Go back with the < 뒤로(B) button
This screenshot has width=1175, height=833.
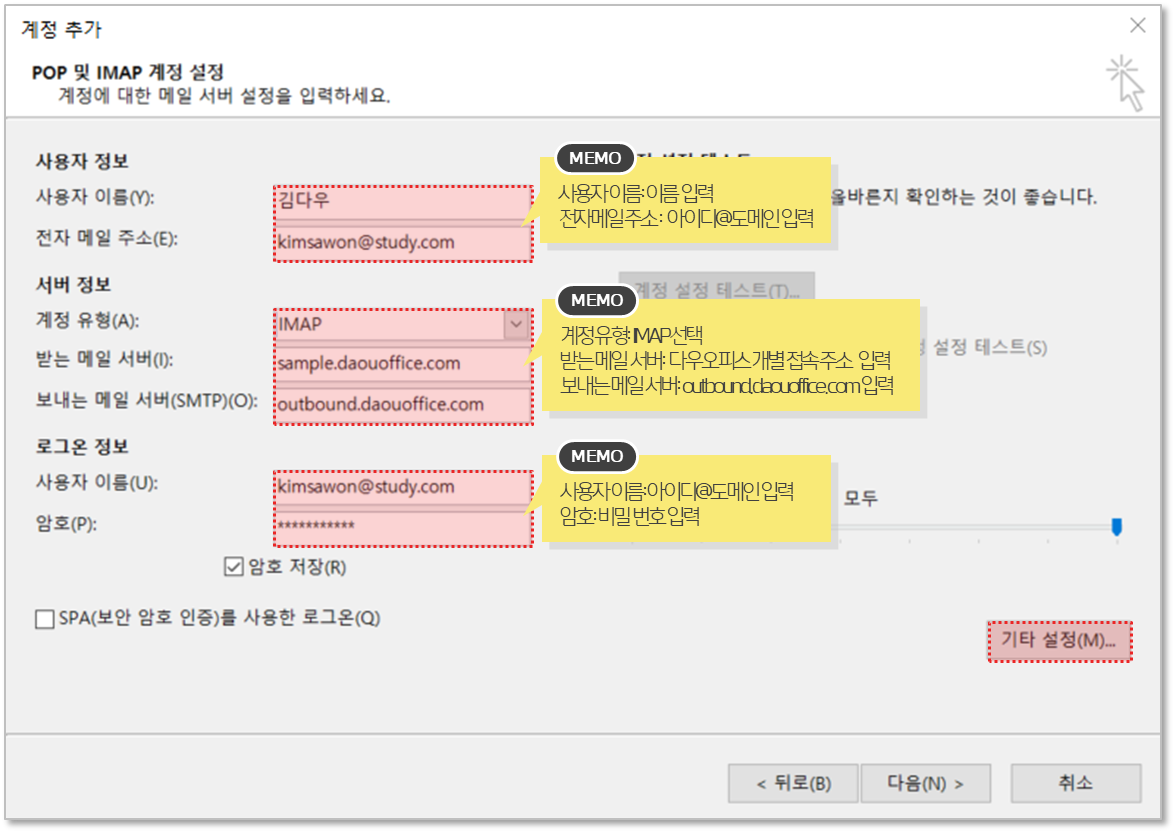(x=793, y=783)
